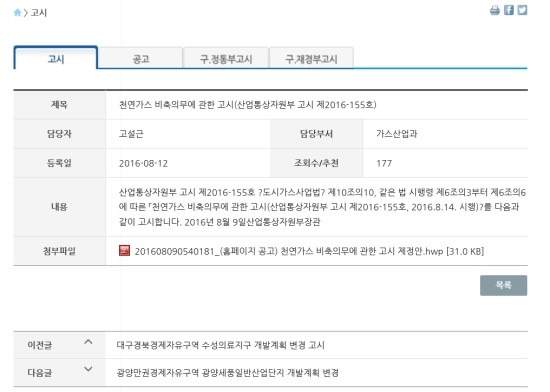Open next post 광양만권경제자유구역 광양세풍일반산업단지
This screenshot has width=550, height=392.
point(228,372)
